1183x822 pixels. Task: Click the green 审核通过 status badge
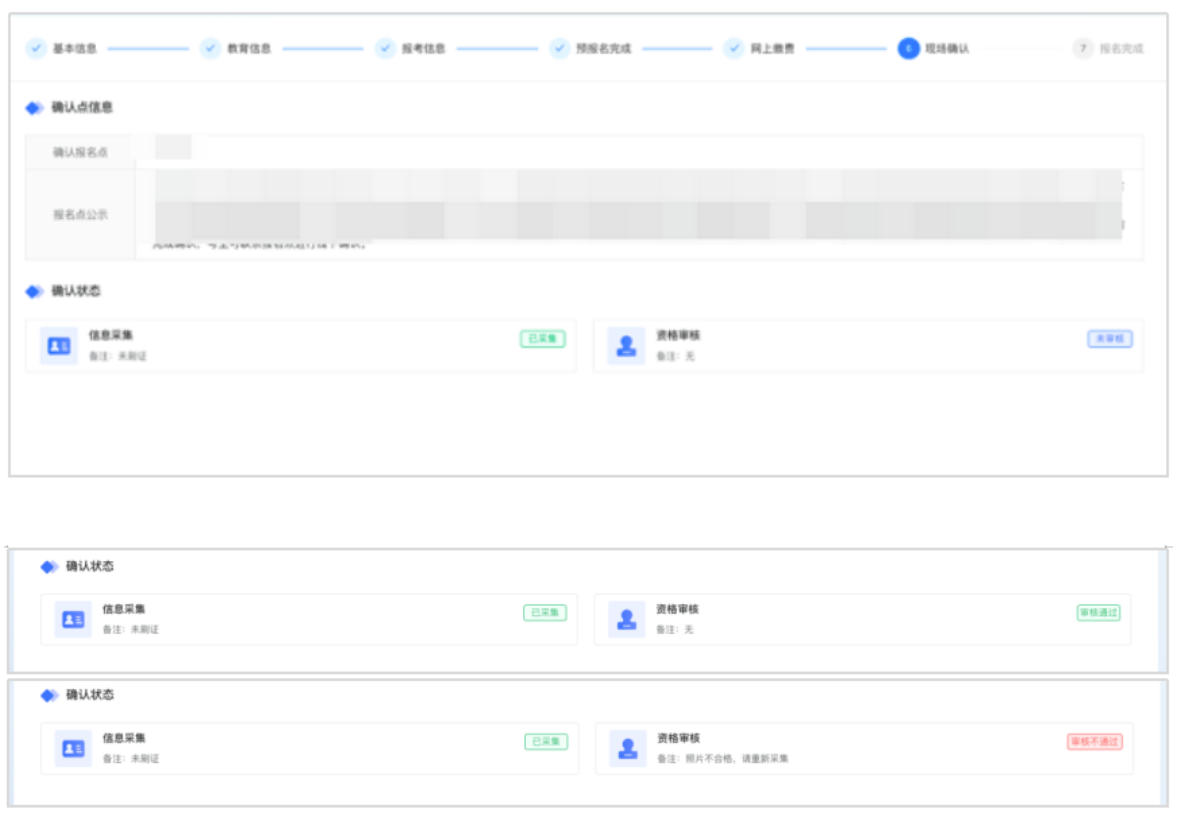pos(1098,612)
